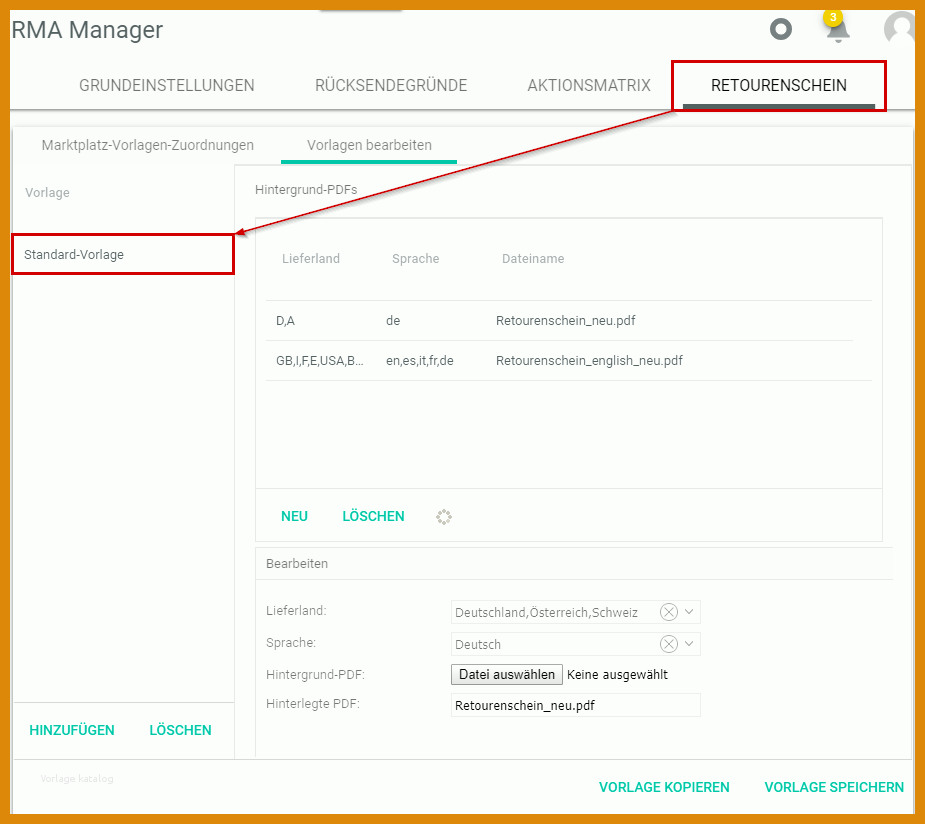Select the Vorlagen bearbeiten subtab
This screenshot has width=925, height=824.
click(369, 145)
